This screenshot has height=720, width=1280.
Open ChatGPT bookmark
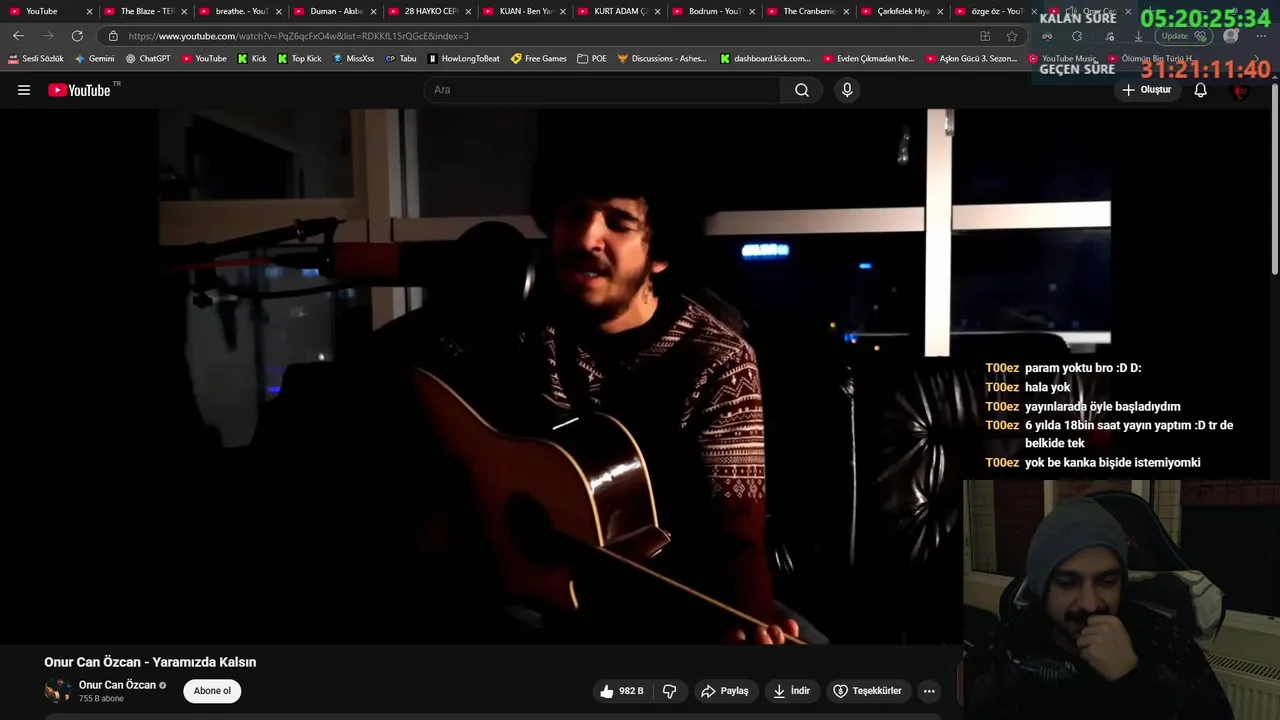point(148,59)
